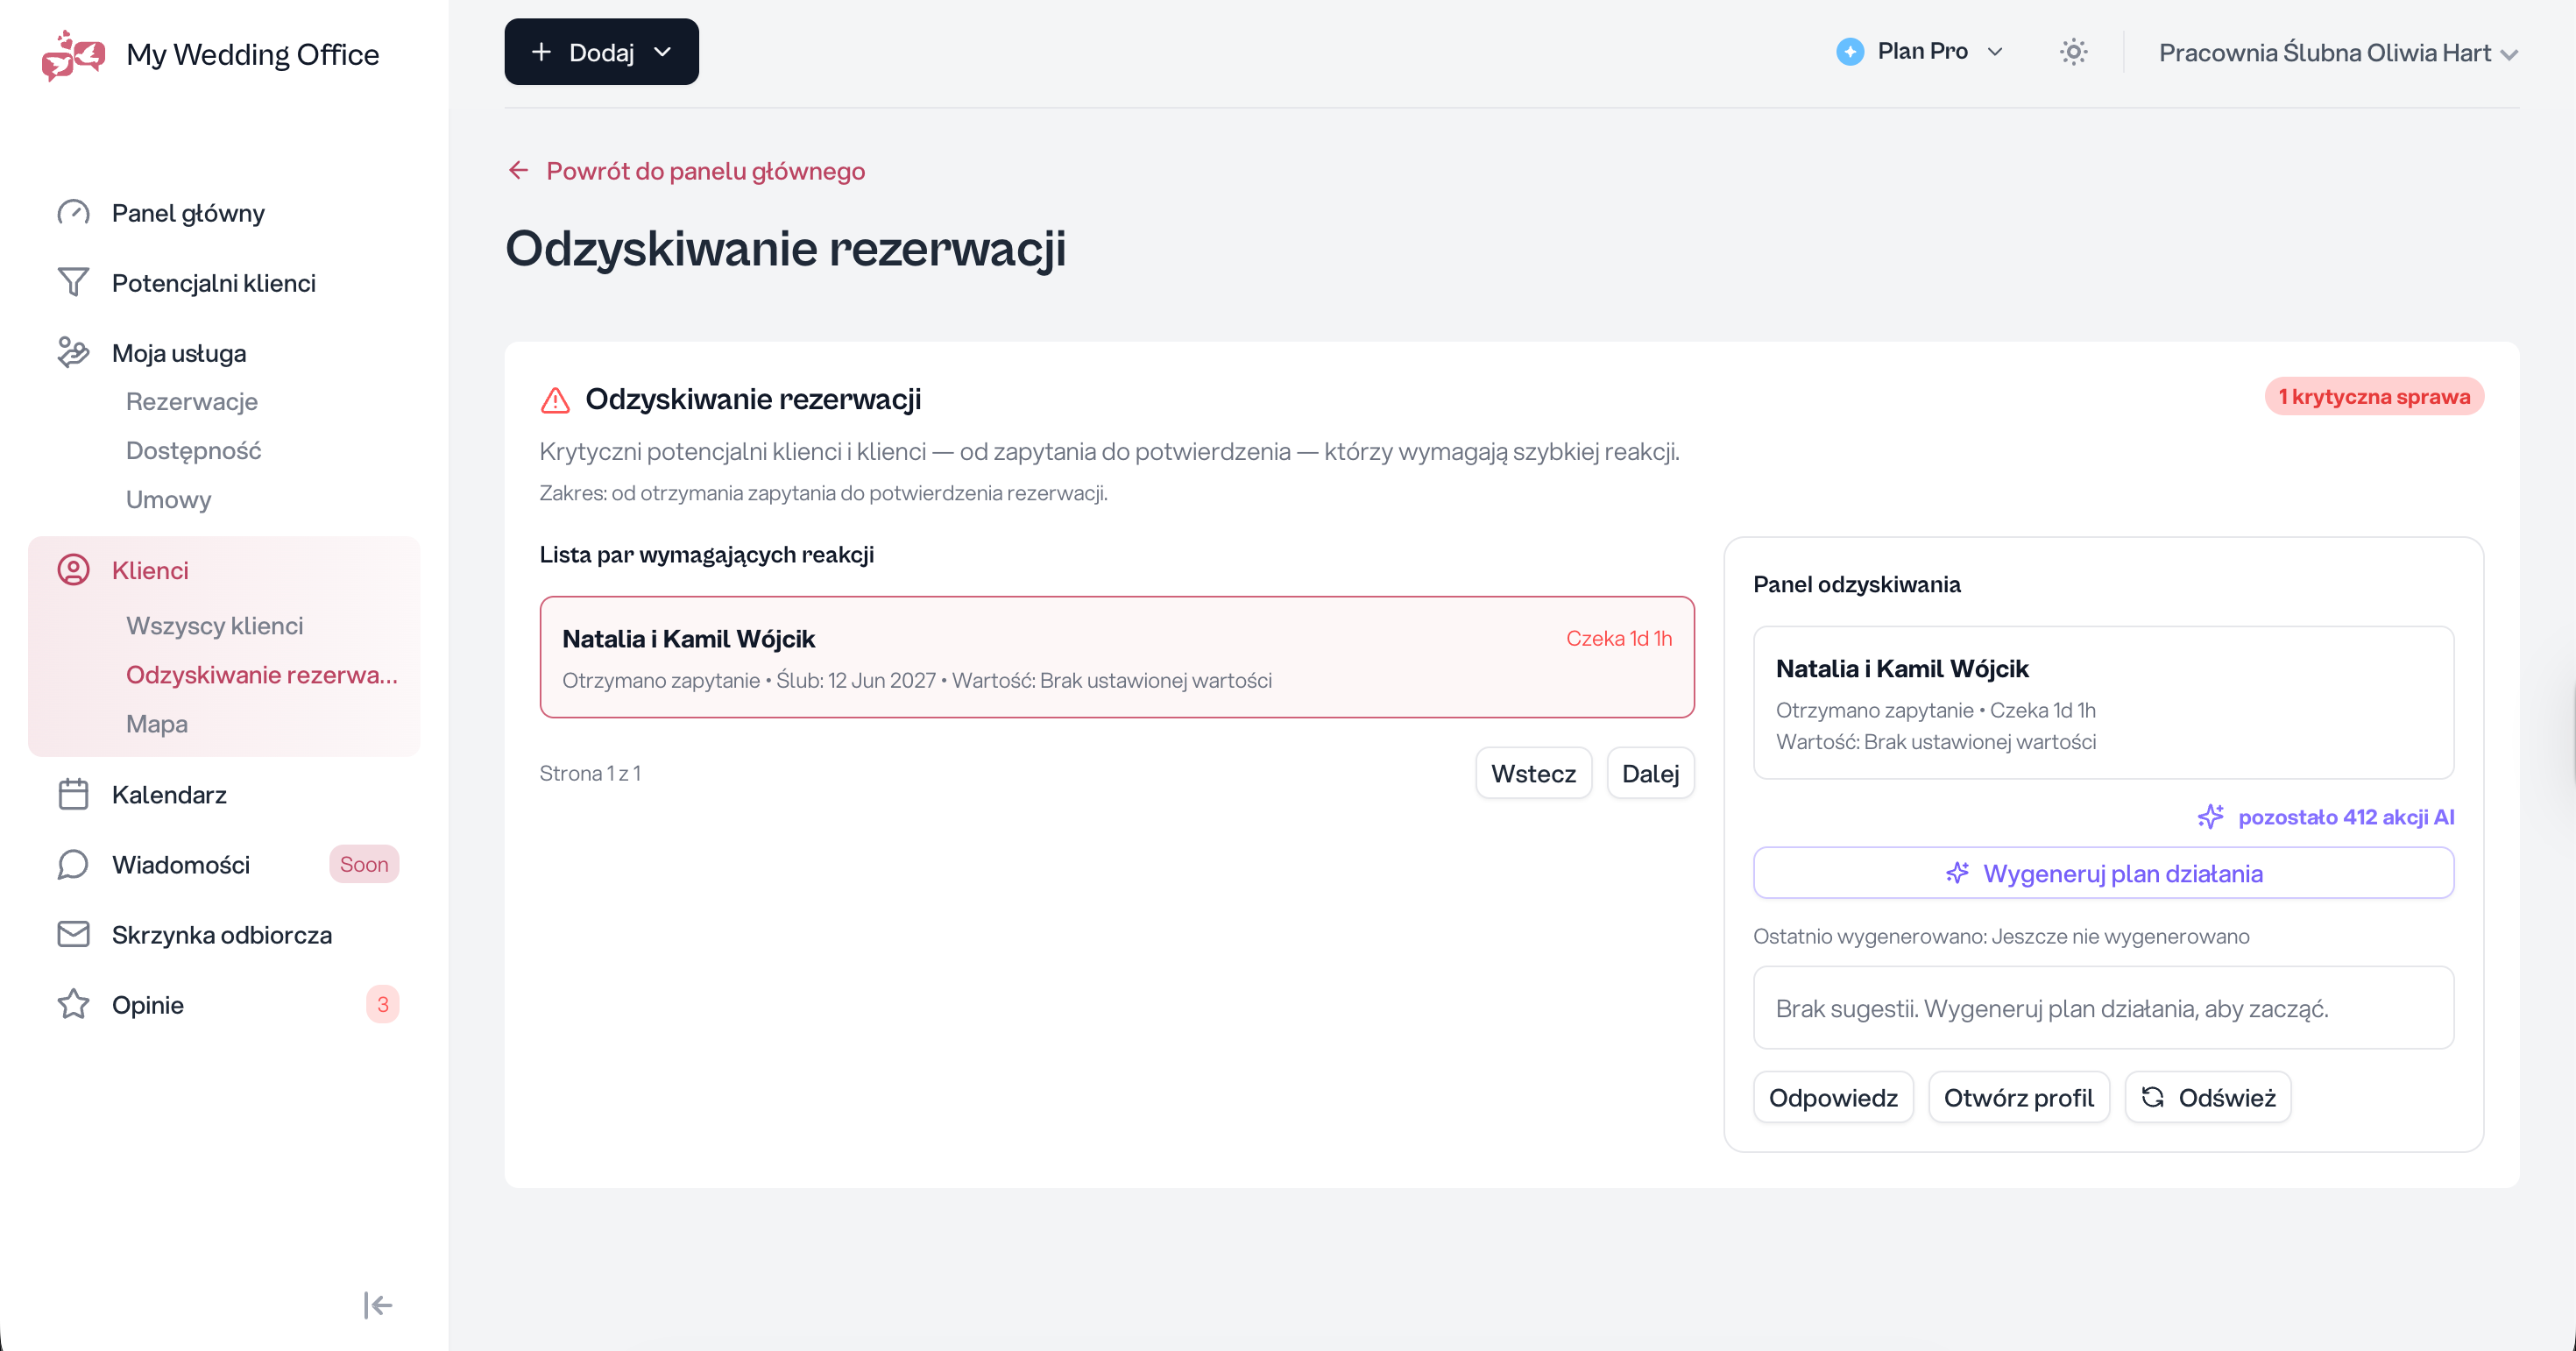This screenshot has width=2576, height=1351.
Task: Click the 1 krytyczna sprawa badge
Action: (x=2374, y=397)
